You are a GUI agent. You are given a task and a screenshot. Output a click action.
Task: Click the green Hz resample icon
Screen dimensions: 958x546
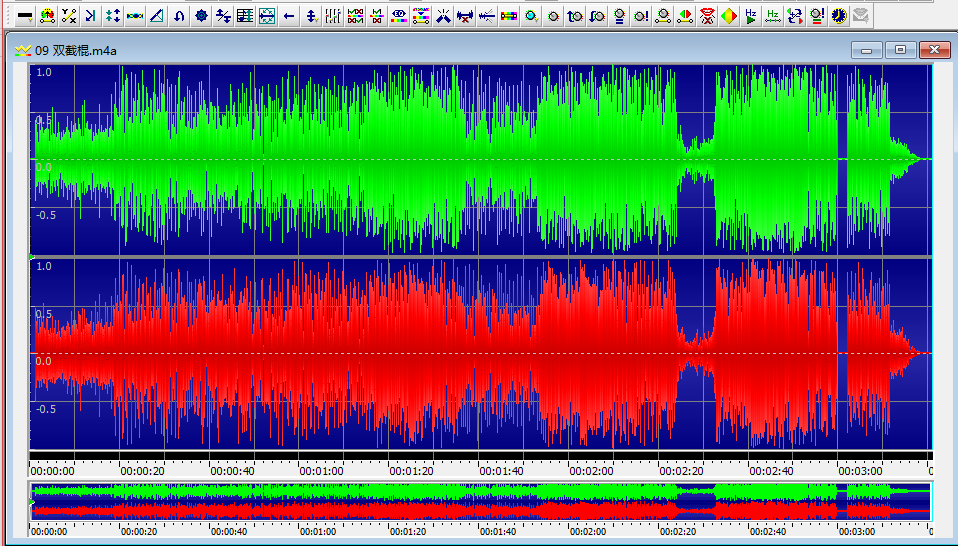pos(773,16)
